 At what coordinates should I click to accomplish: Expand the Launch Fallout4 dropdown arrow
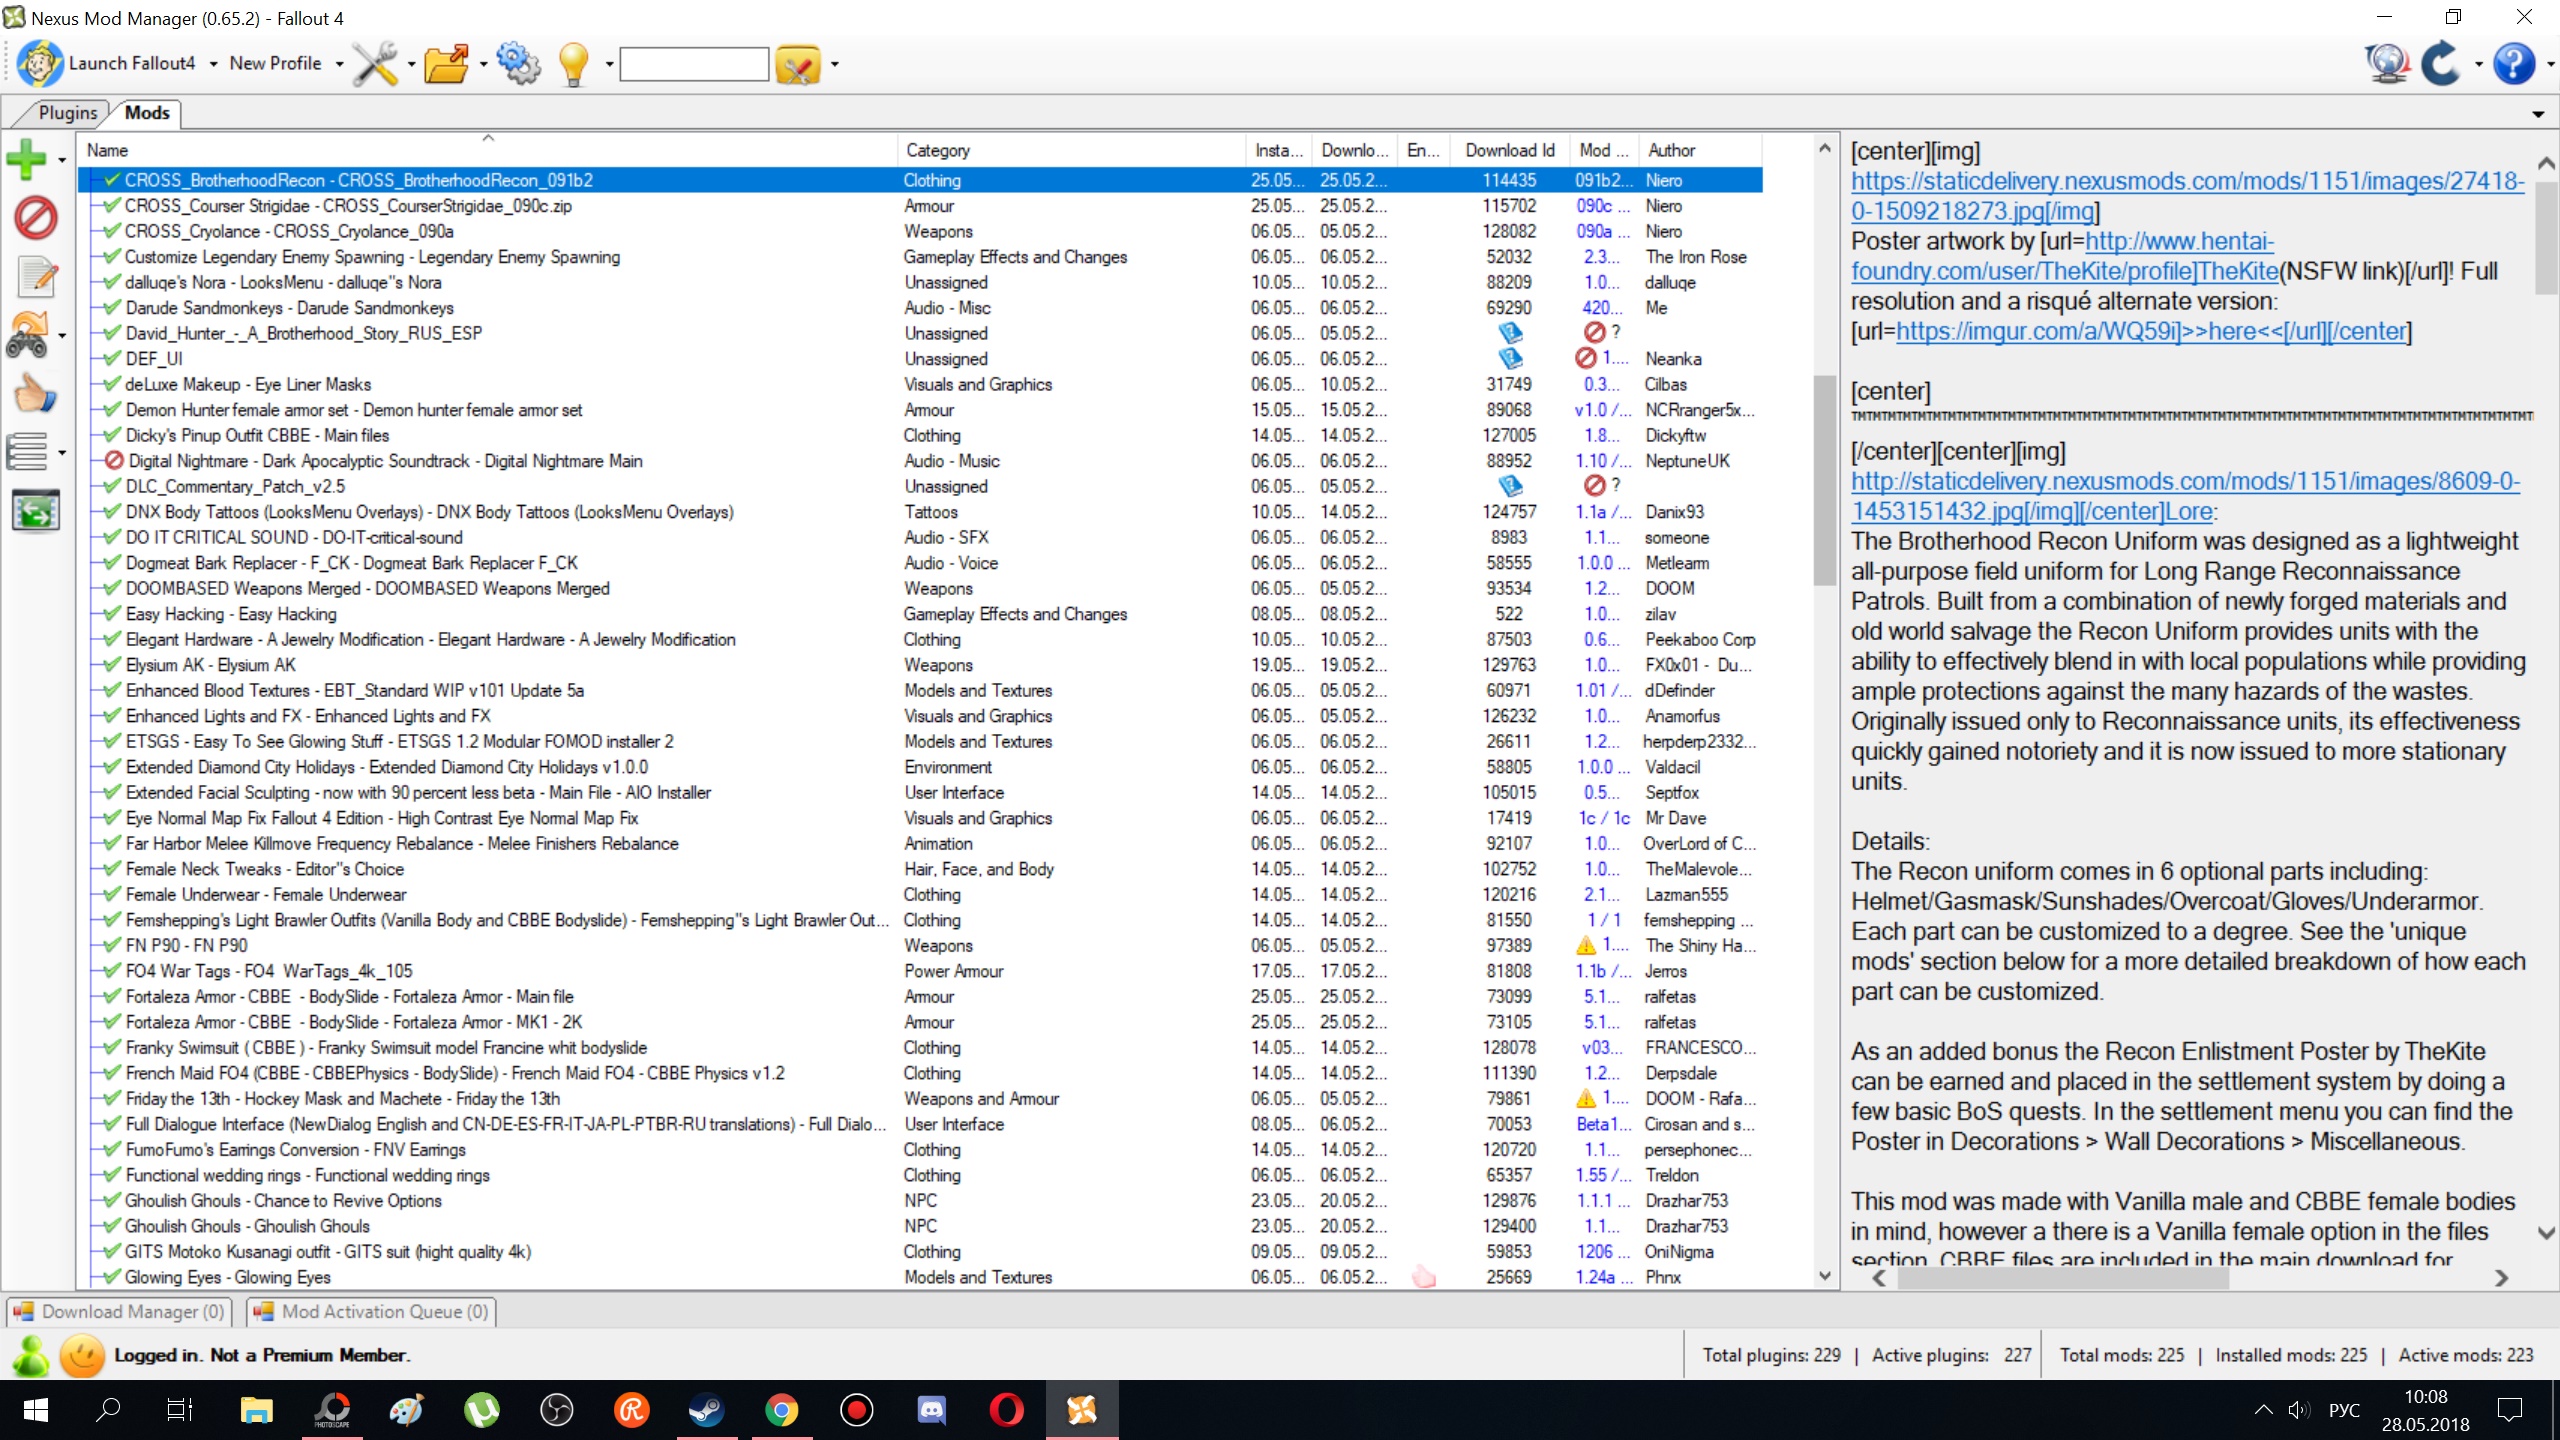(x=213, y=64)
